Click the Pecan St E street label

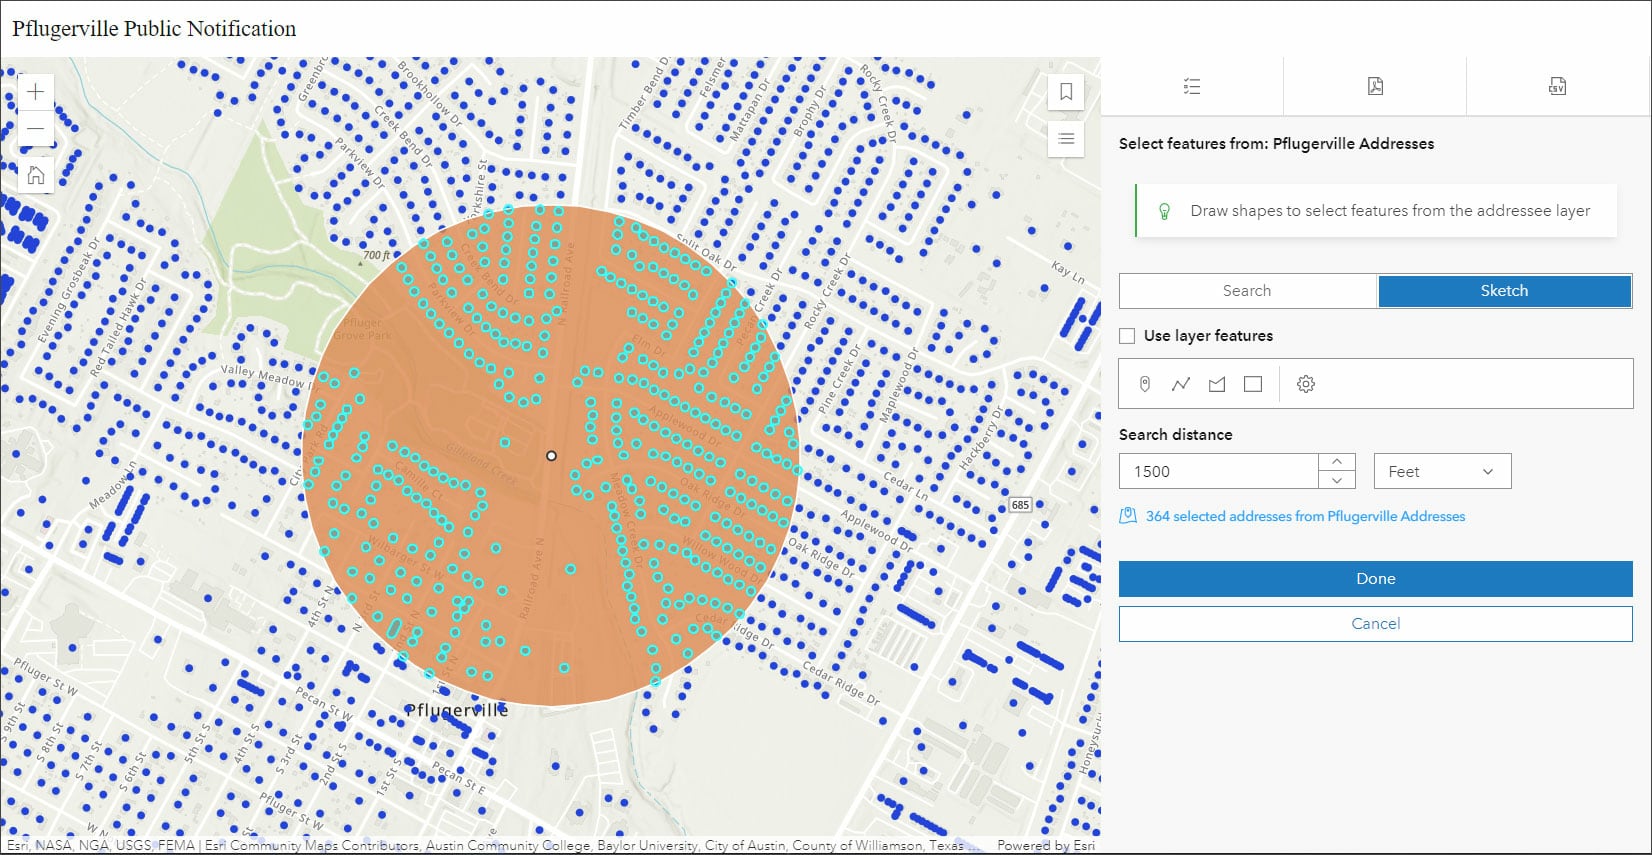pyautogui.click(x=458, y=778)
